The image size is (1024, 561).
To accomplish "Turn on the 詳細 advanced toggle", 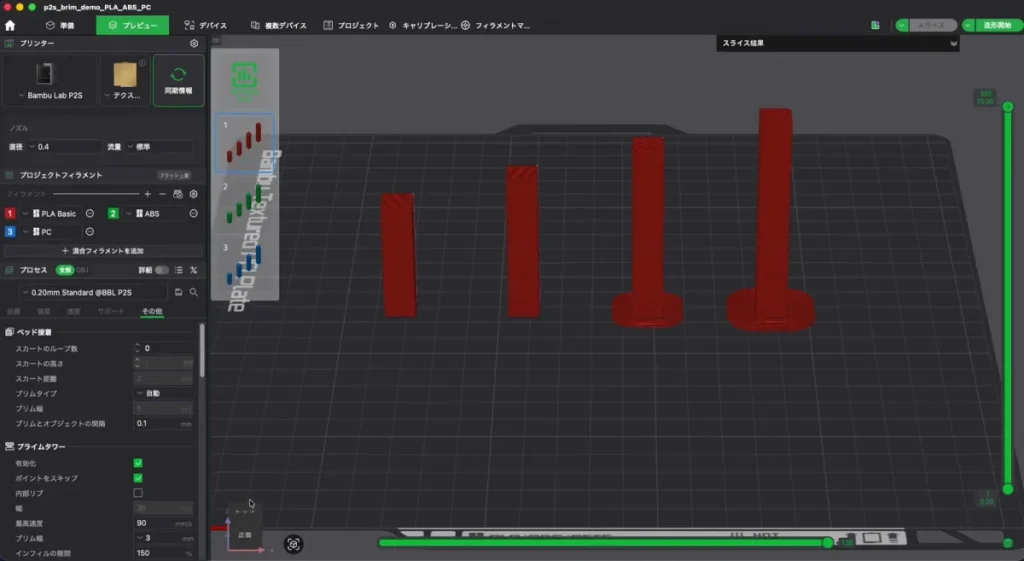I will coord(161,270).
